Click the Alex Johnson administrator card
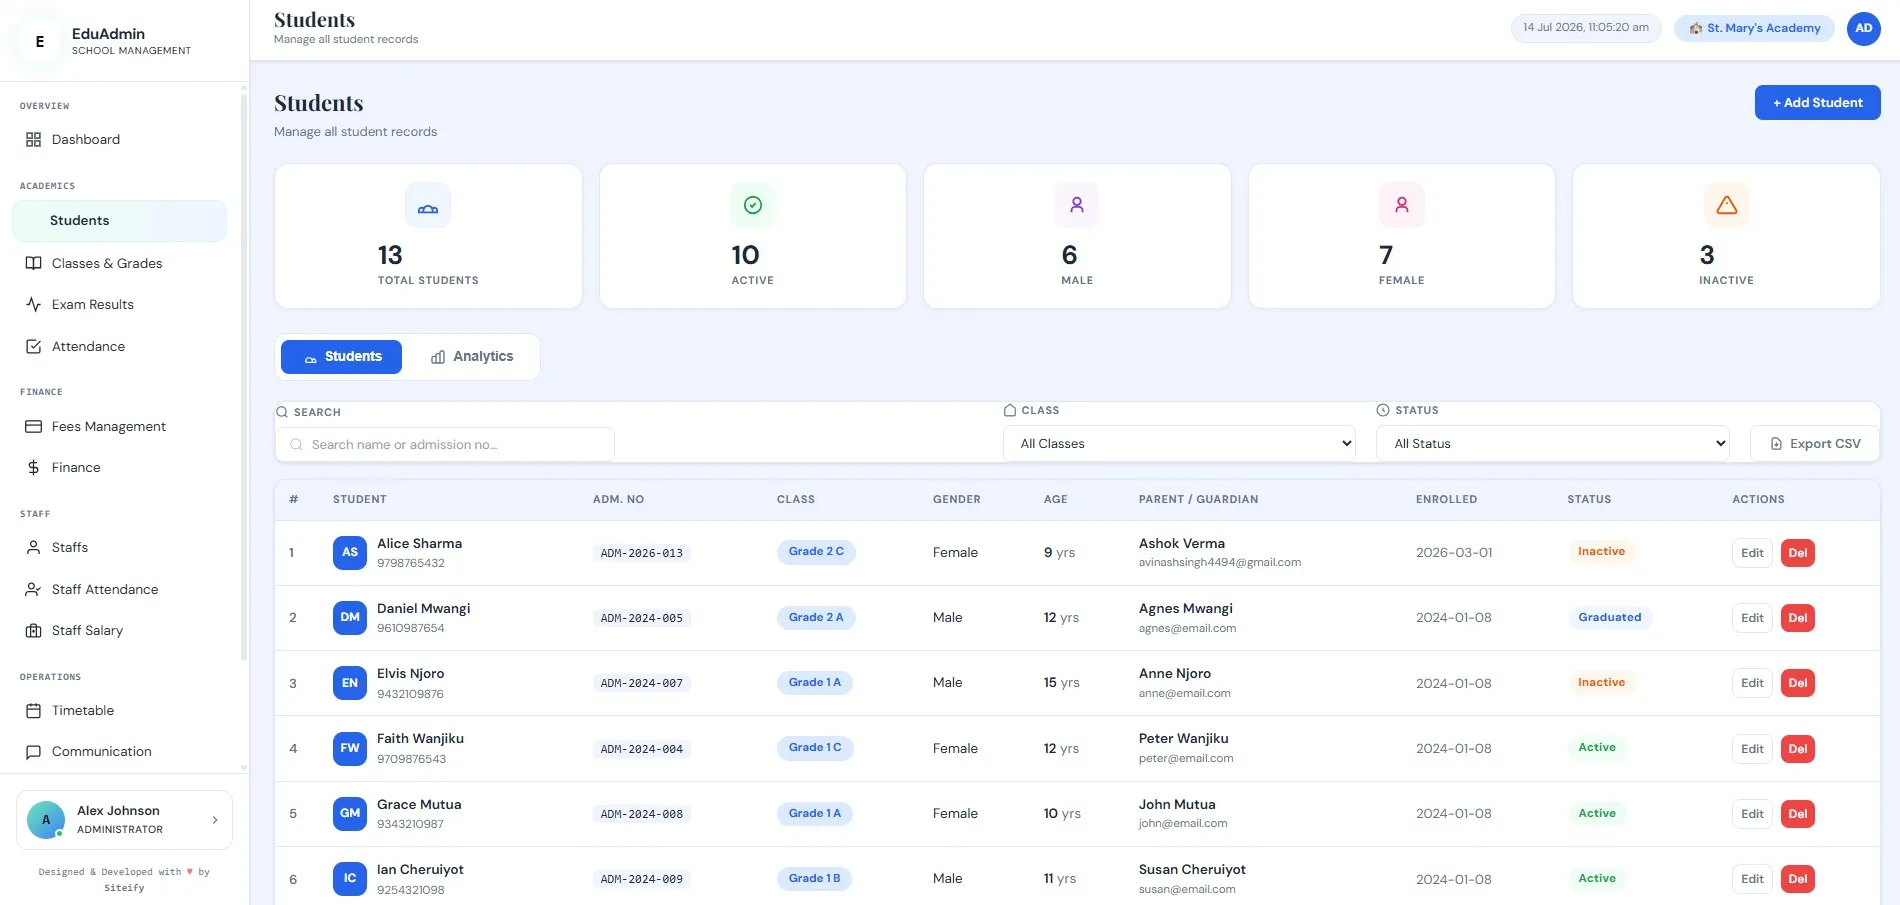Viewport: 1900px width, 905px height. 124,820
